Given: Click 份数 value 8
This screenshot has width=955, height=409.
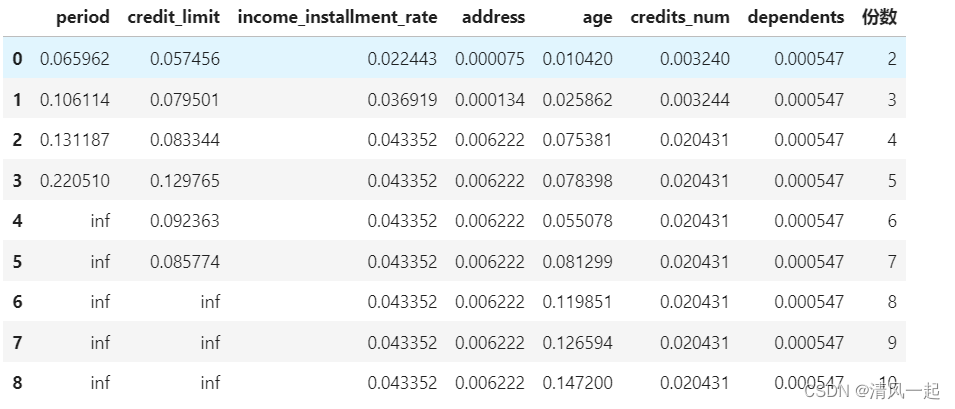Looking at the screenshot, I should (892, 302).
